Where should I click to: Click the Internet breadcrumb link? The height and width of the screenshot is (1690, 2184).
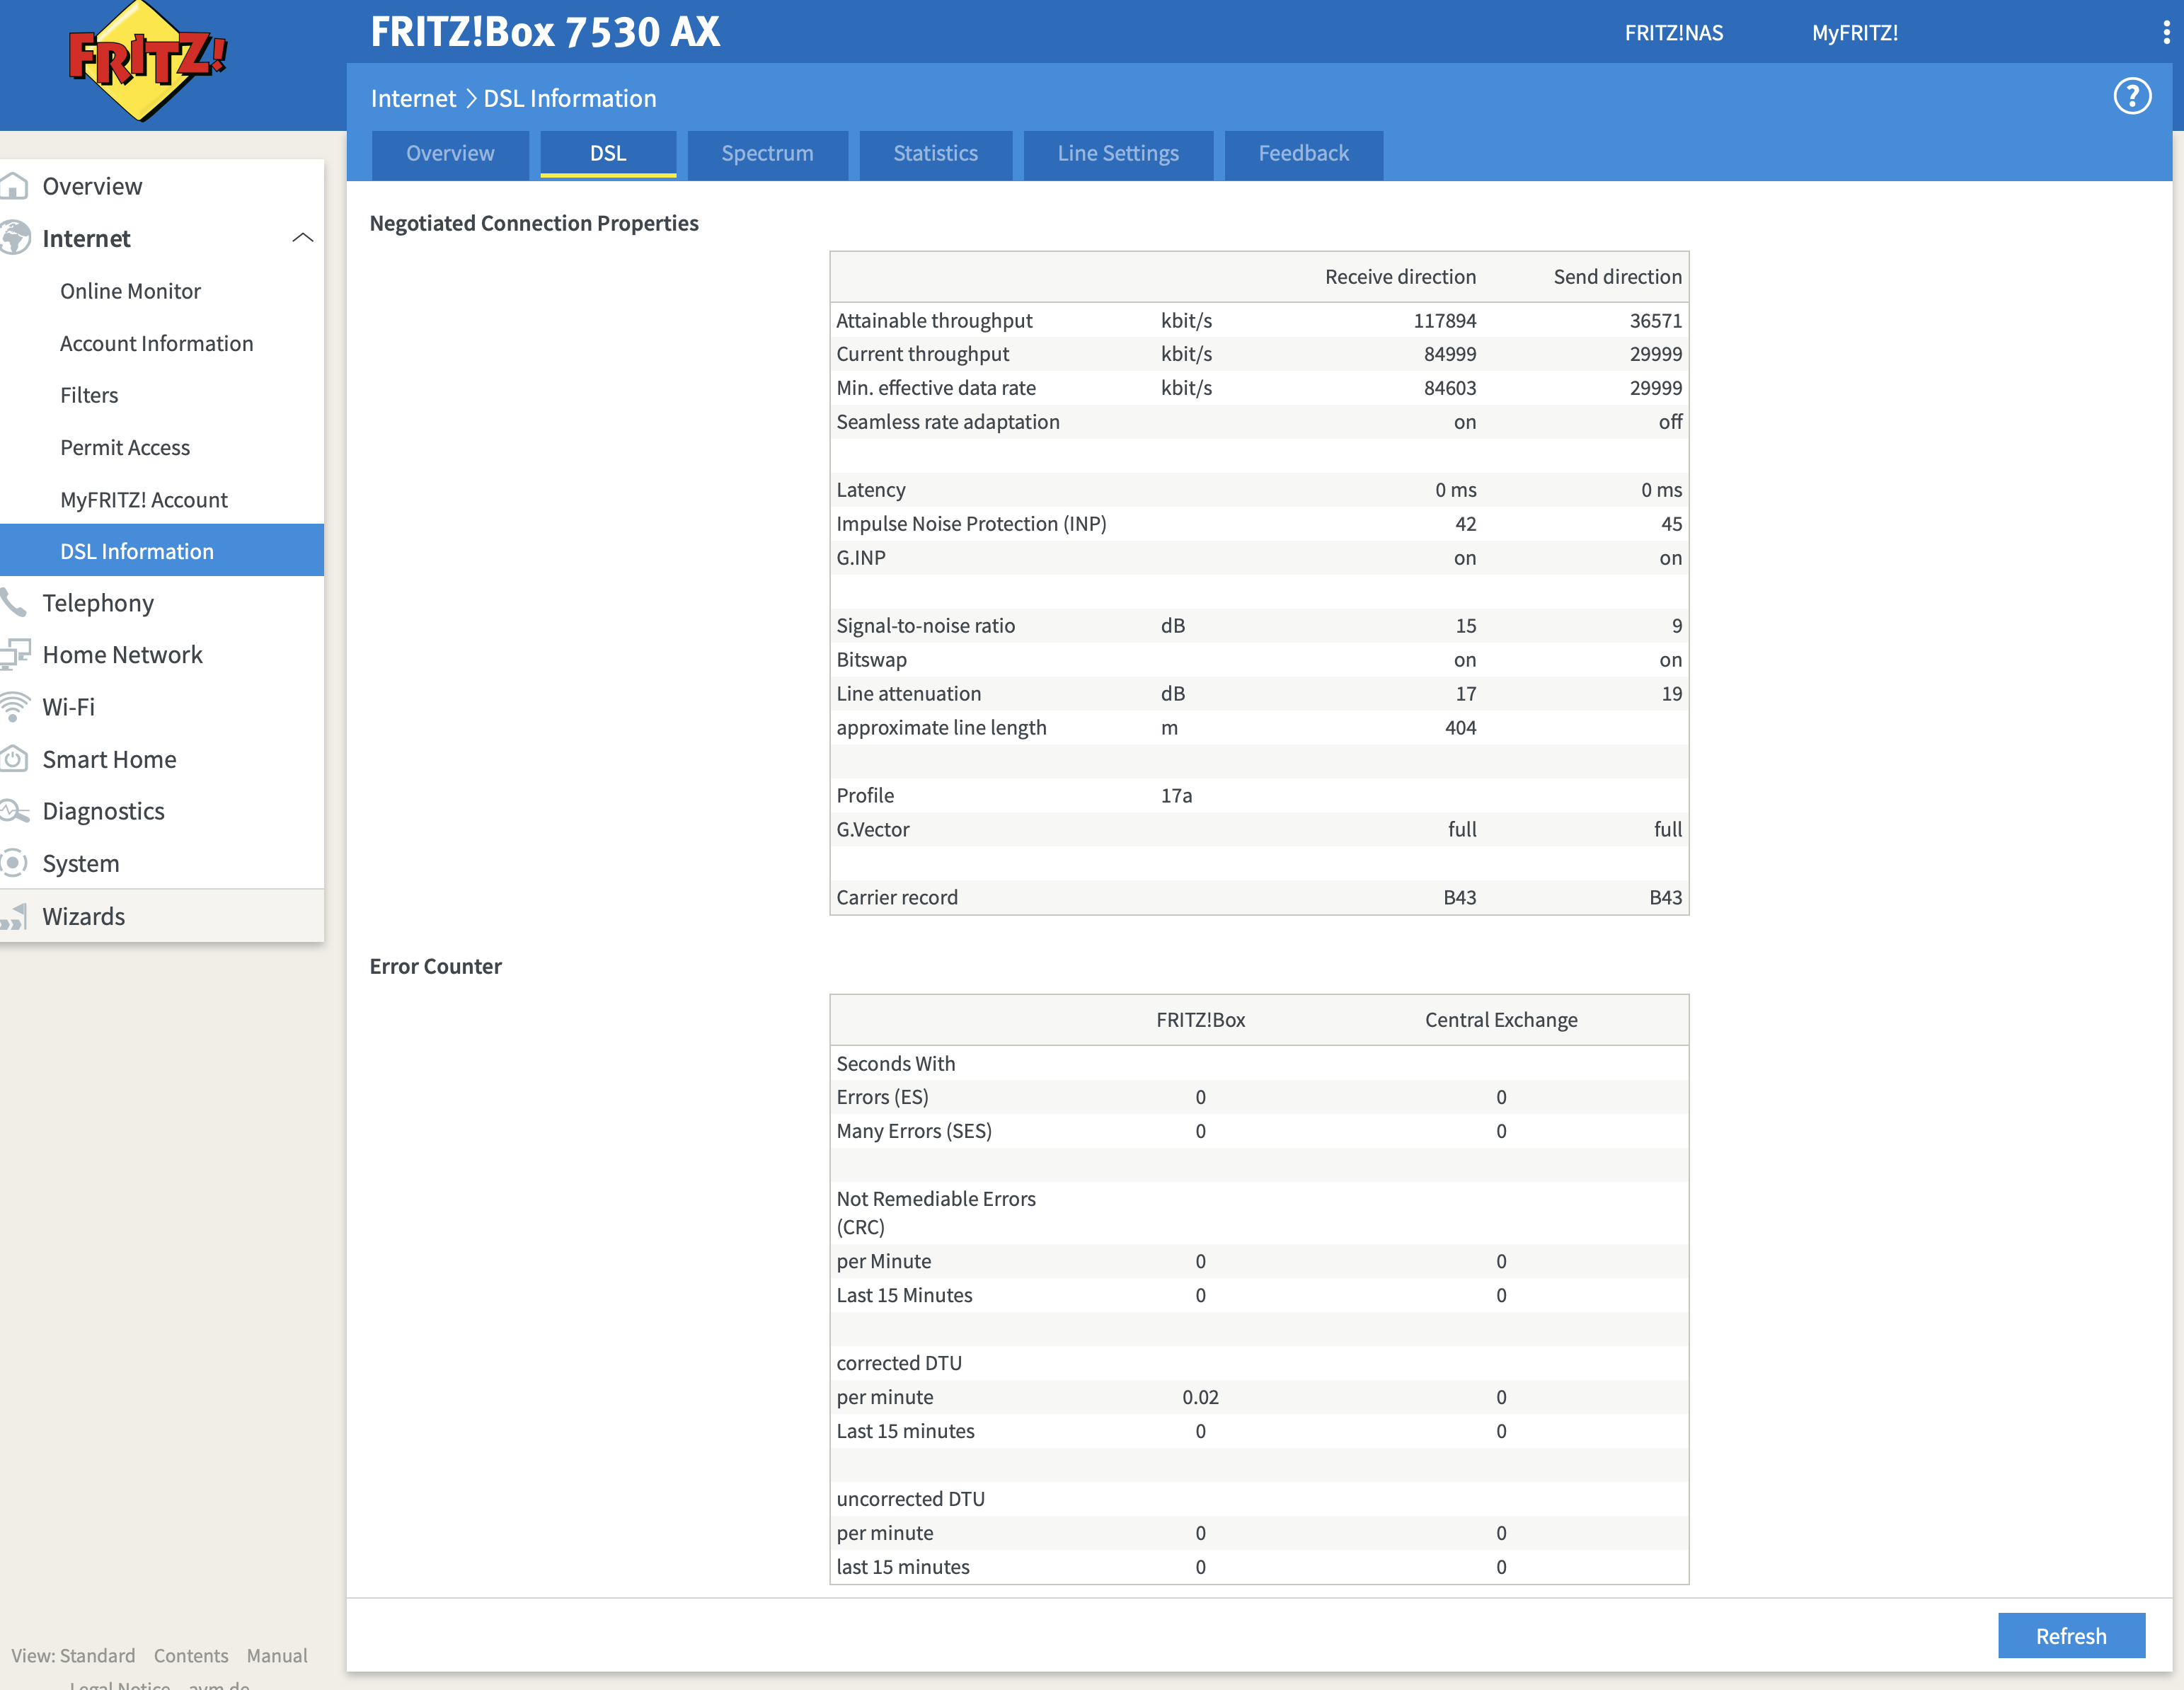[413, 98]
